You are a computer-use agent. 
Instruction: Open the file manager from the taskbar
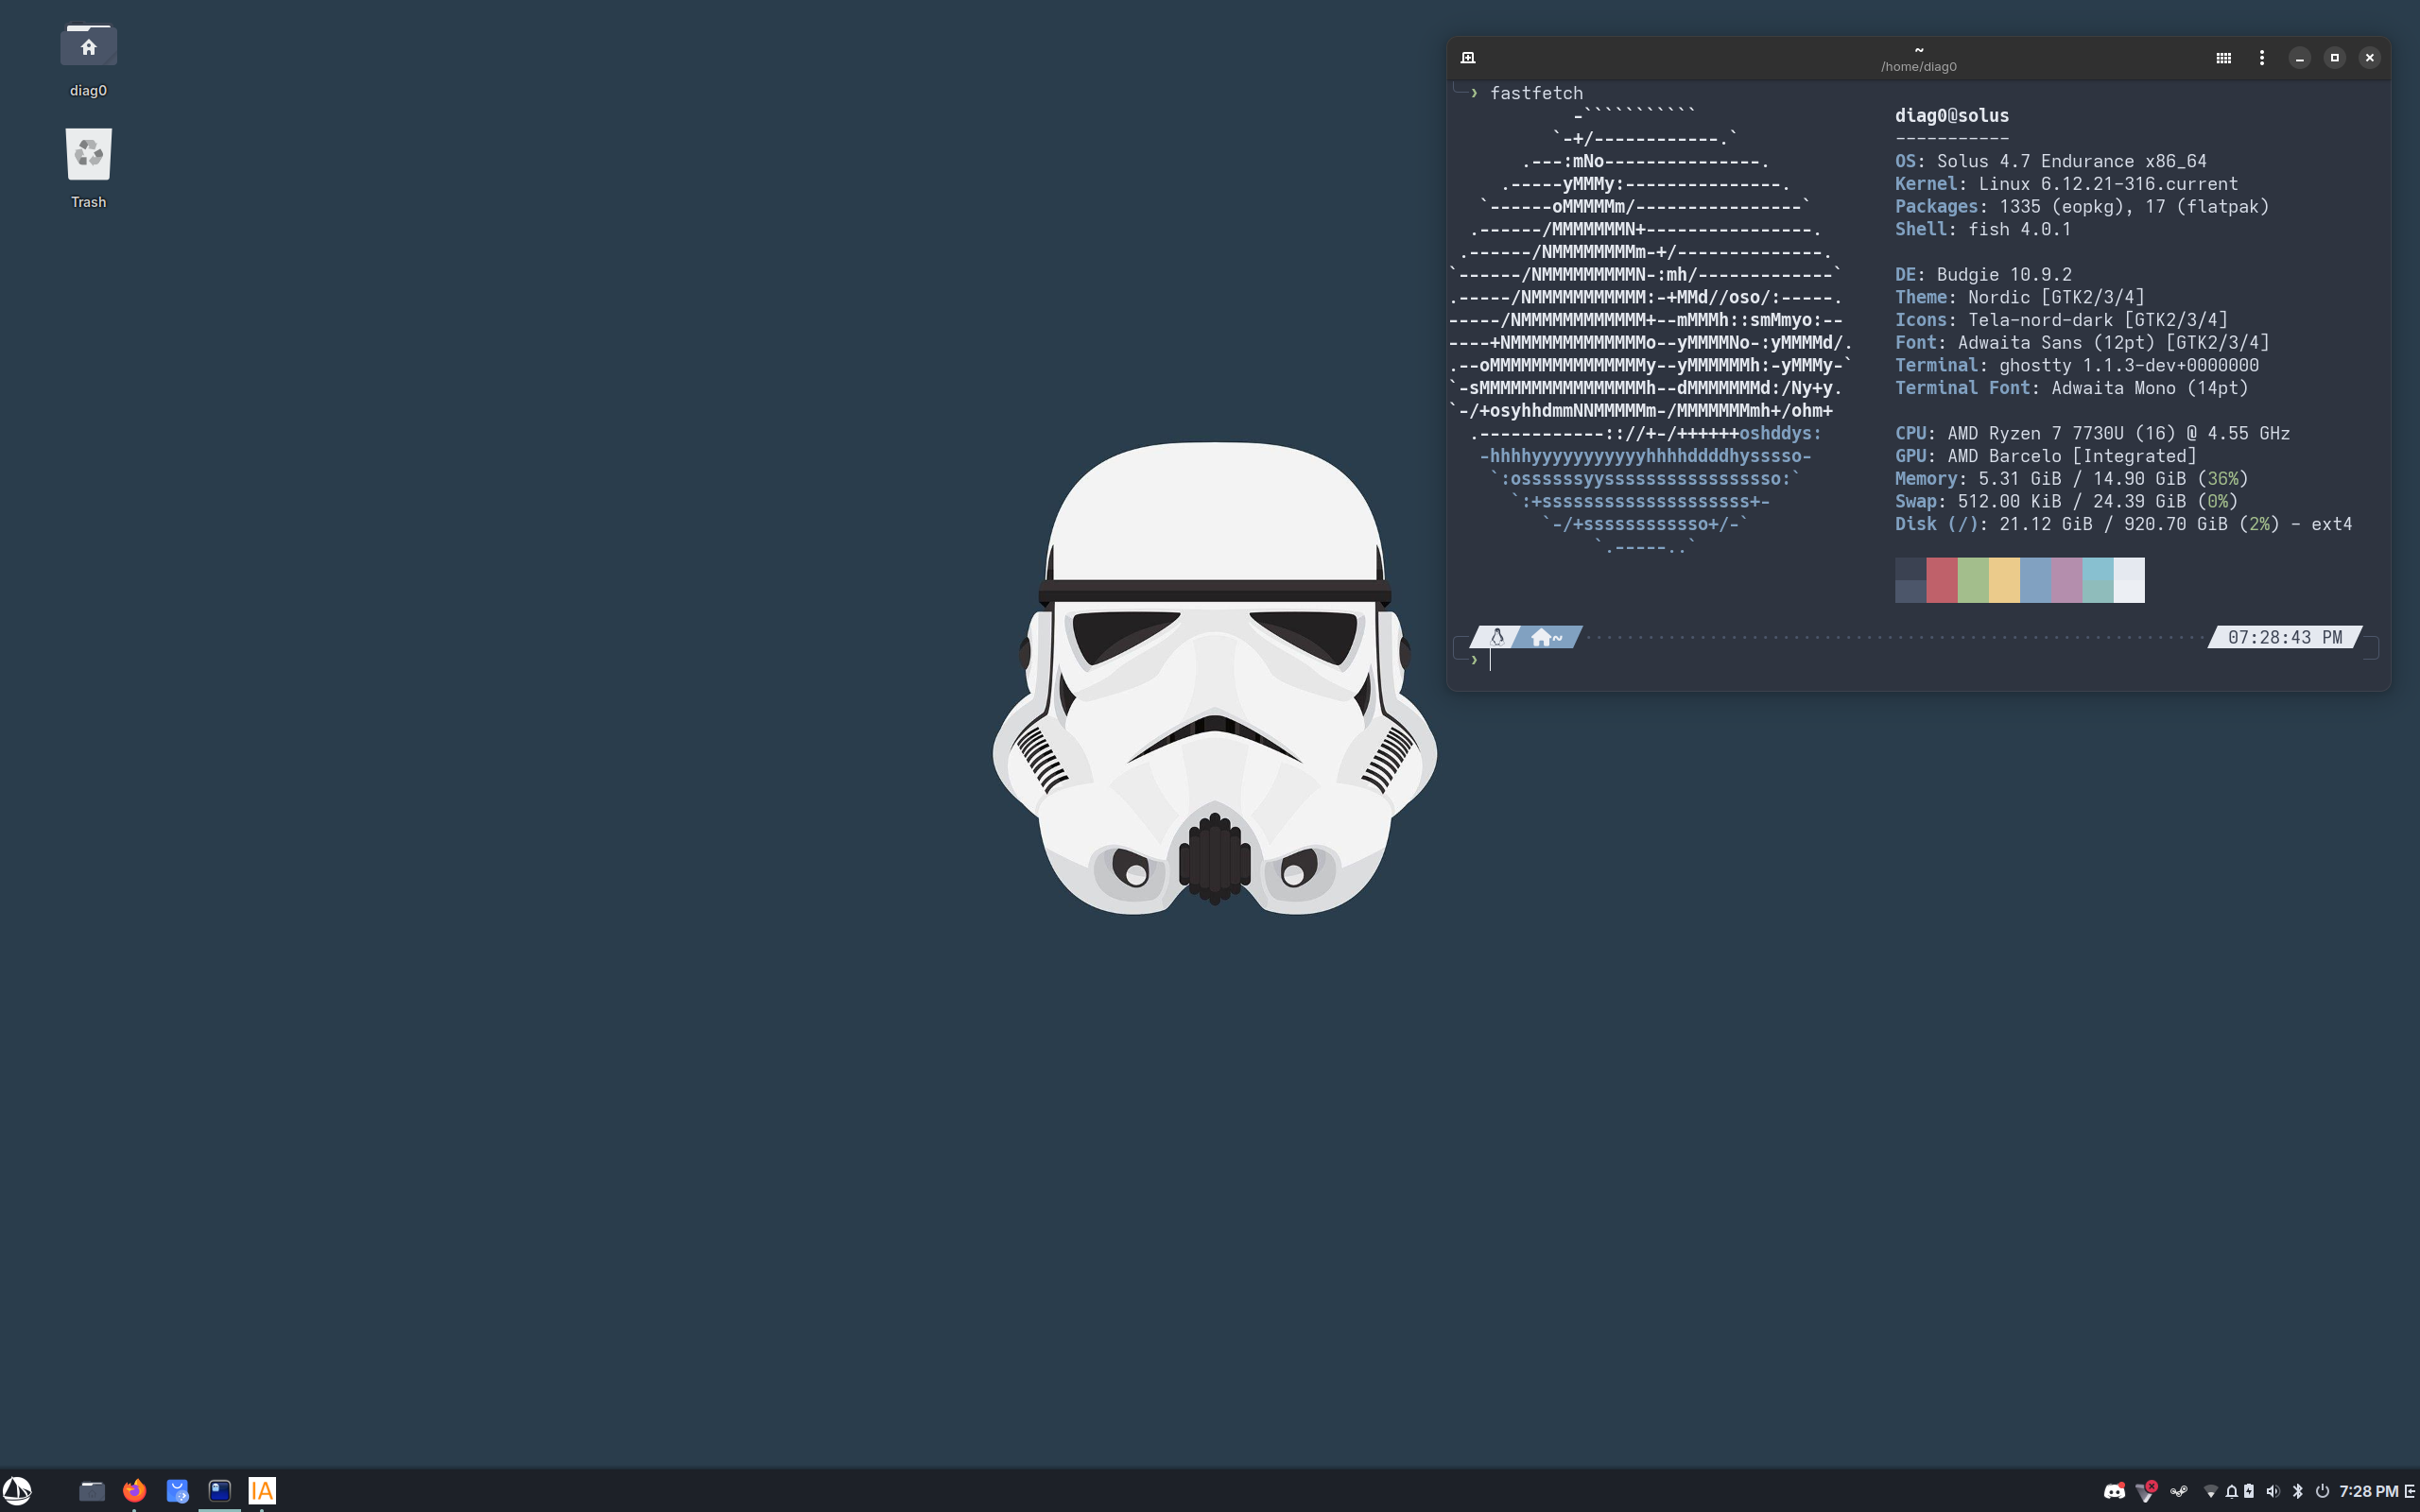pos(92,1491)
